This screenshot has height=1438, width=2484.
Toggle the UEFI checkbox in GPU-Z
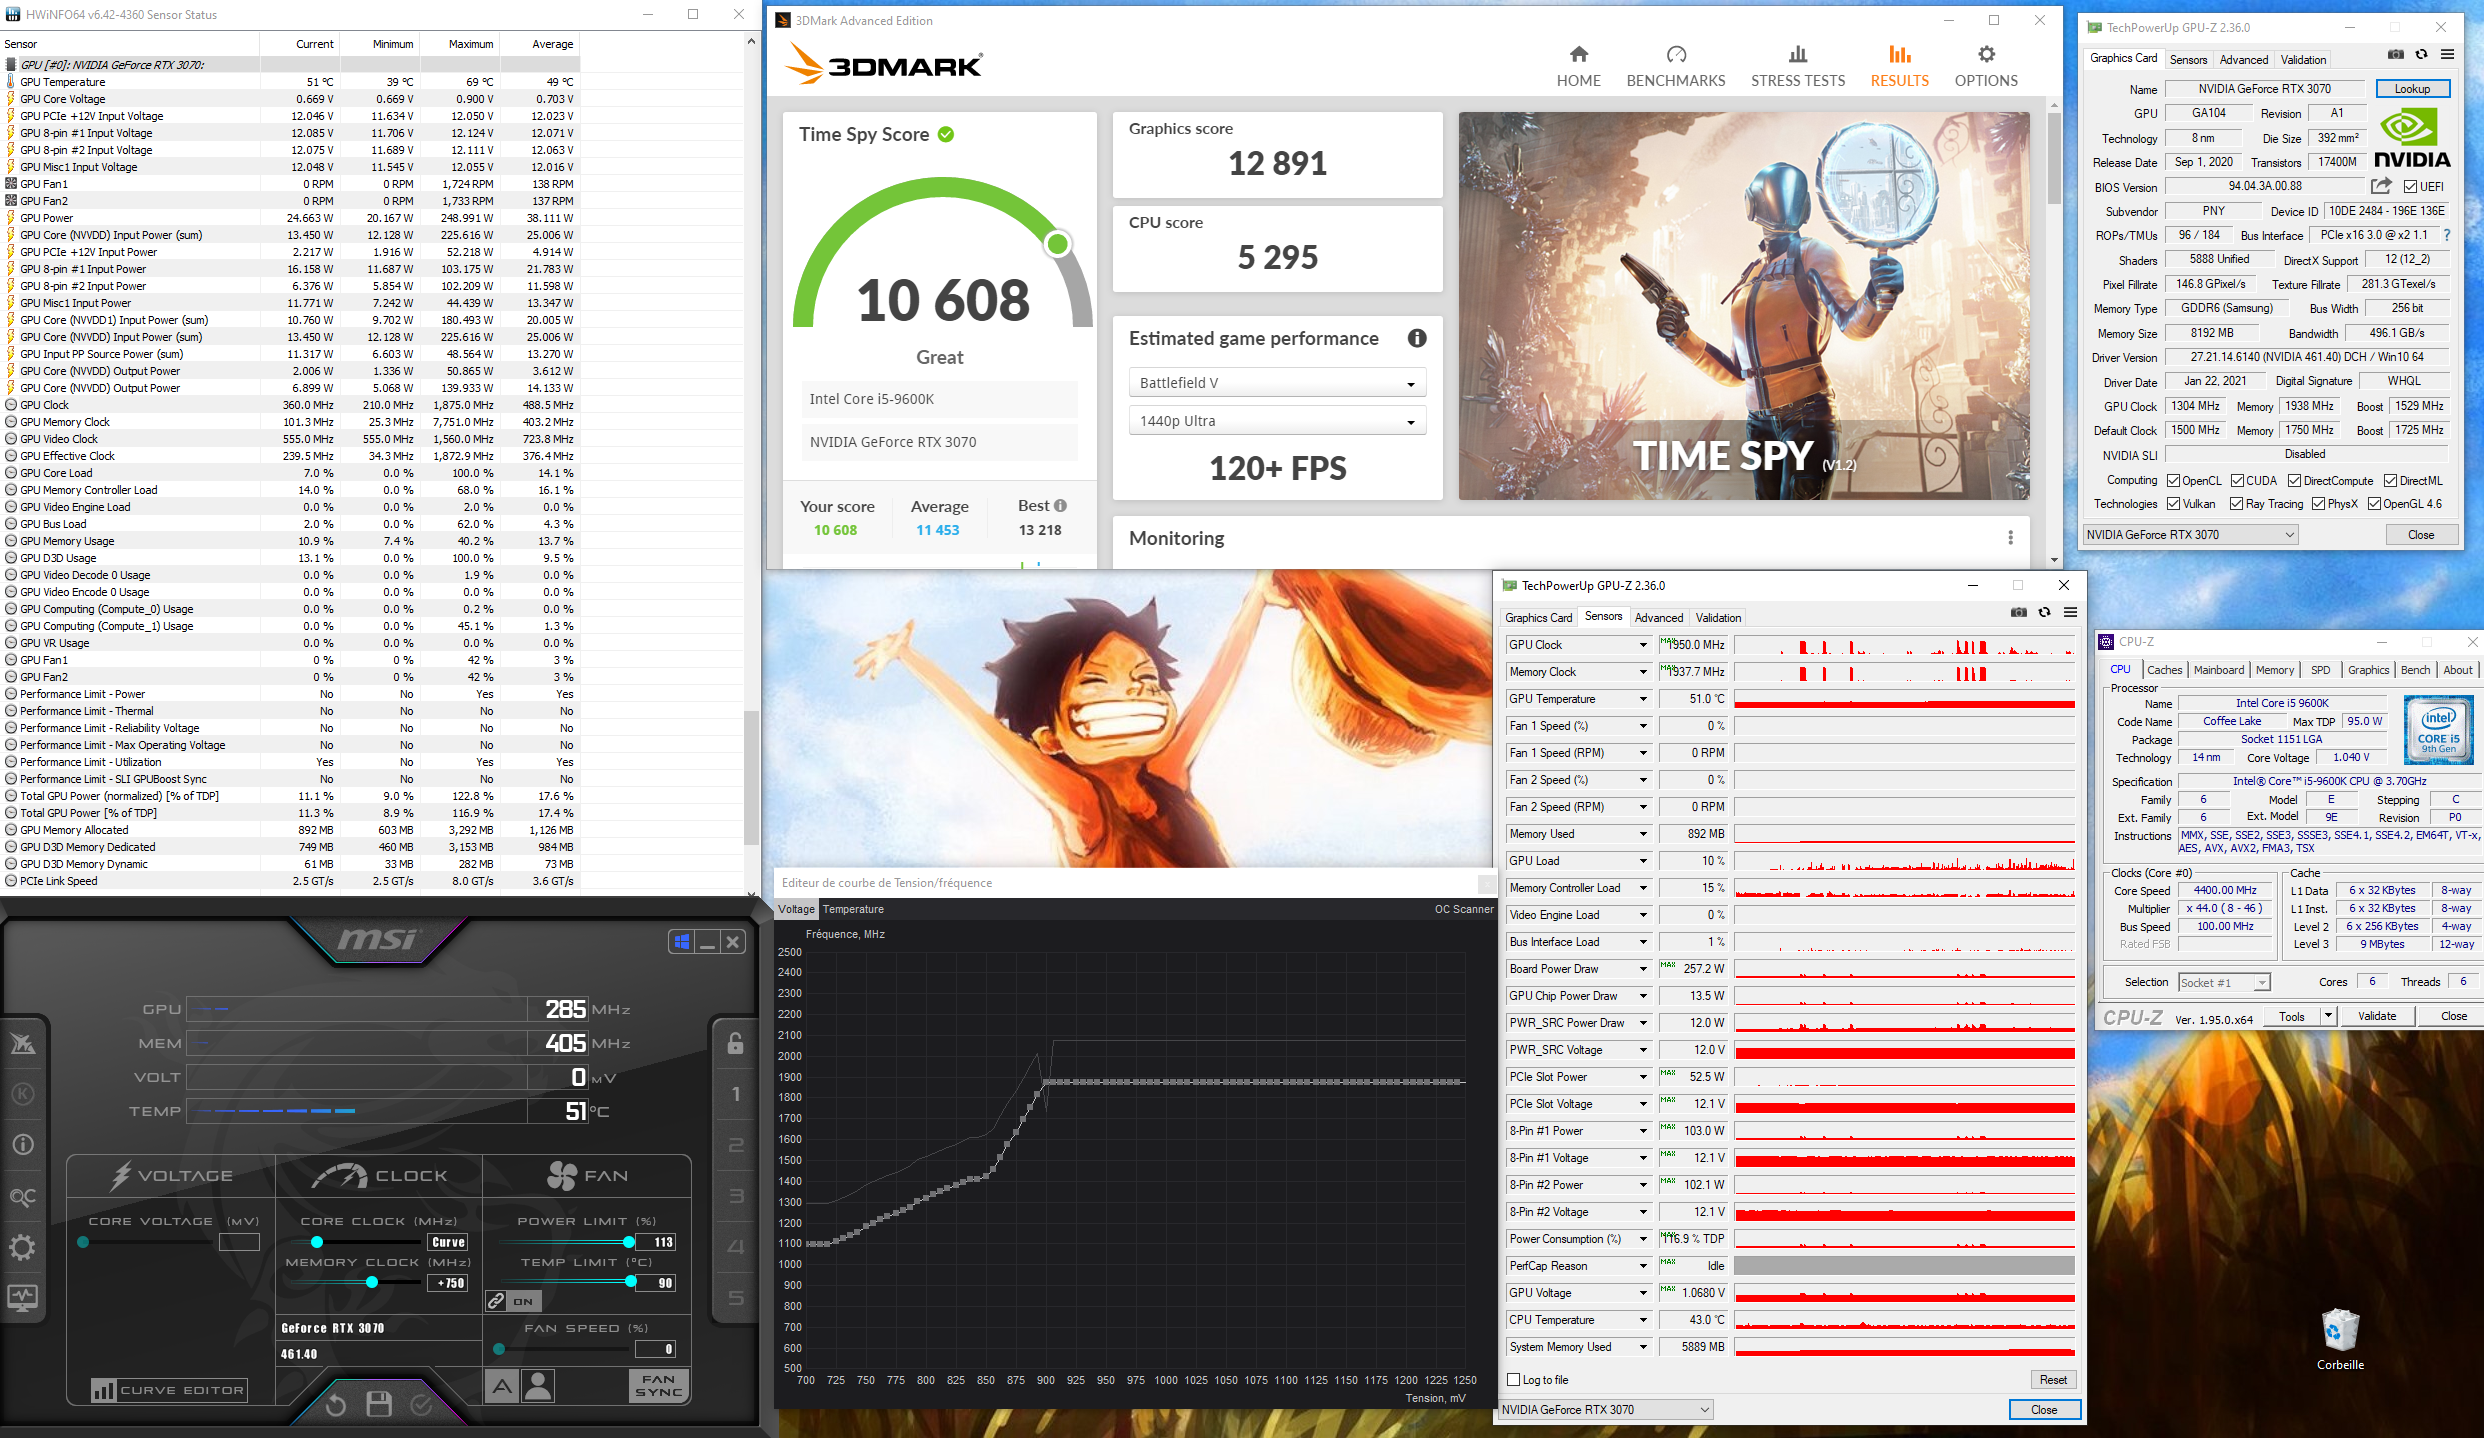click(x=2411, y=187)
